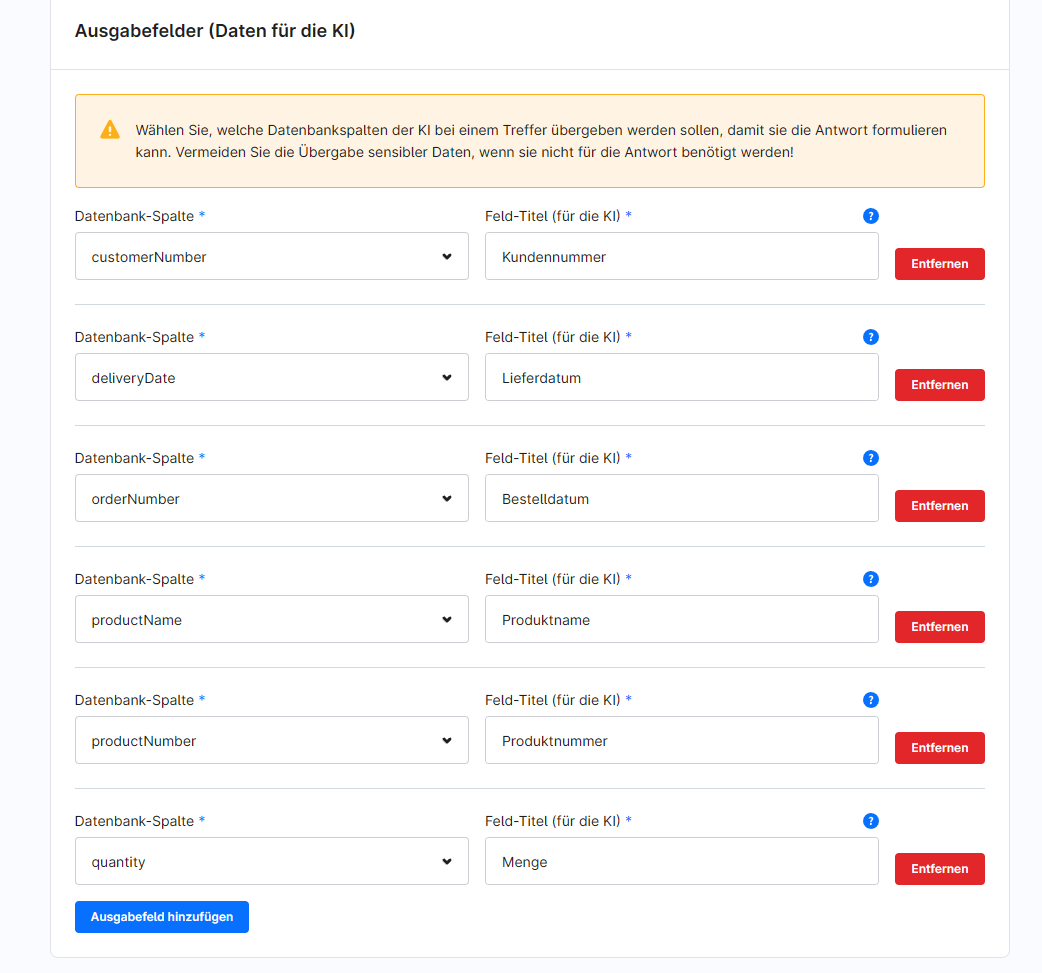Viewport: 1042px width, 973px height.
Task: Open the help tooltip for the Produktnummer field
Action: point(871,699)
